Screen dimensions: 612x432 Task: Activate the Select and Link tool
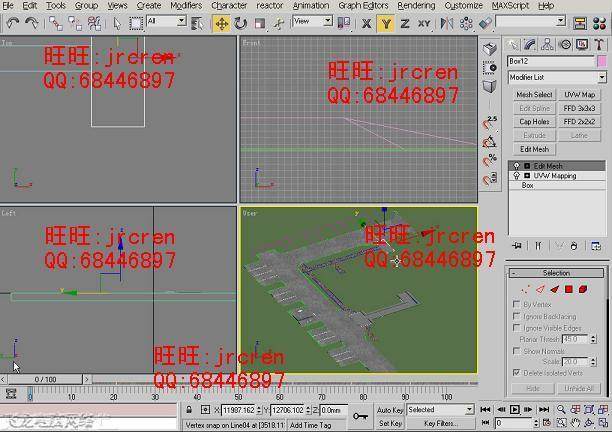pos(56,23)
